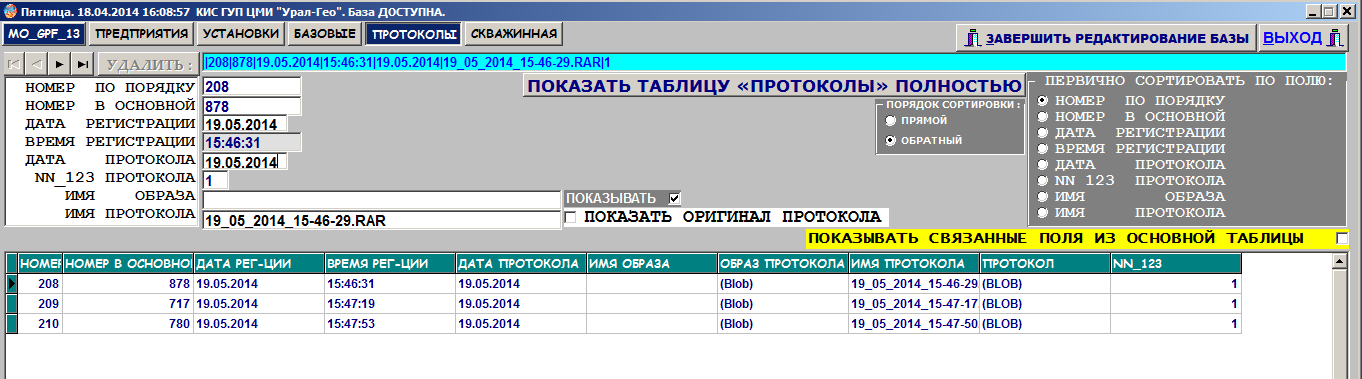Screen dimensions: 1362x379
Task: Click ИМЯ ПРОТОКОЛА column header
Action: click(913, 264)
